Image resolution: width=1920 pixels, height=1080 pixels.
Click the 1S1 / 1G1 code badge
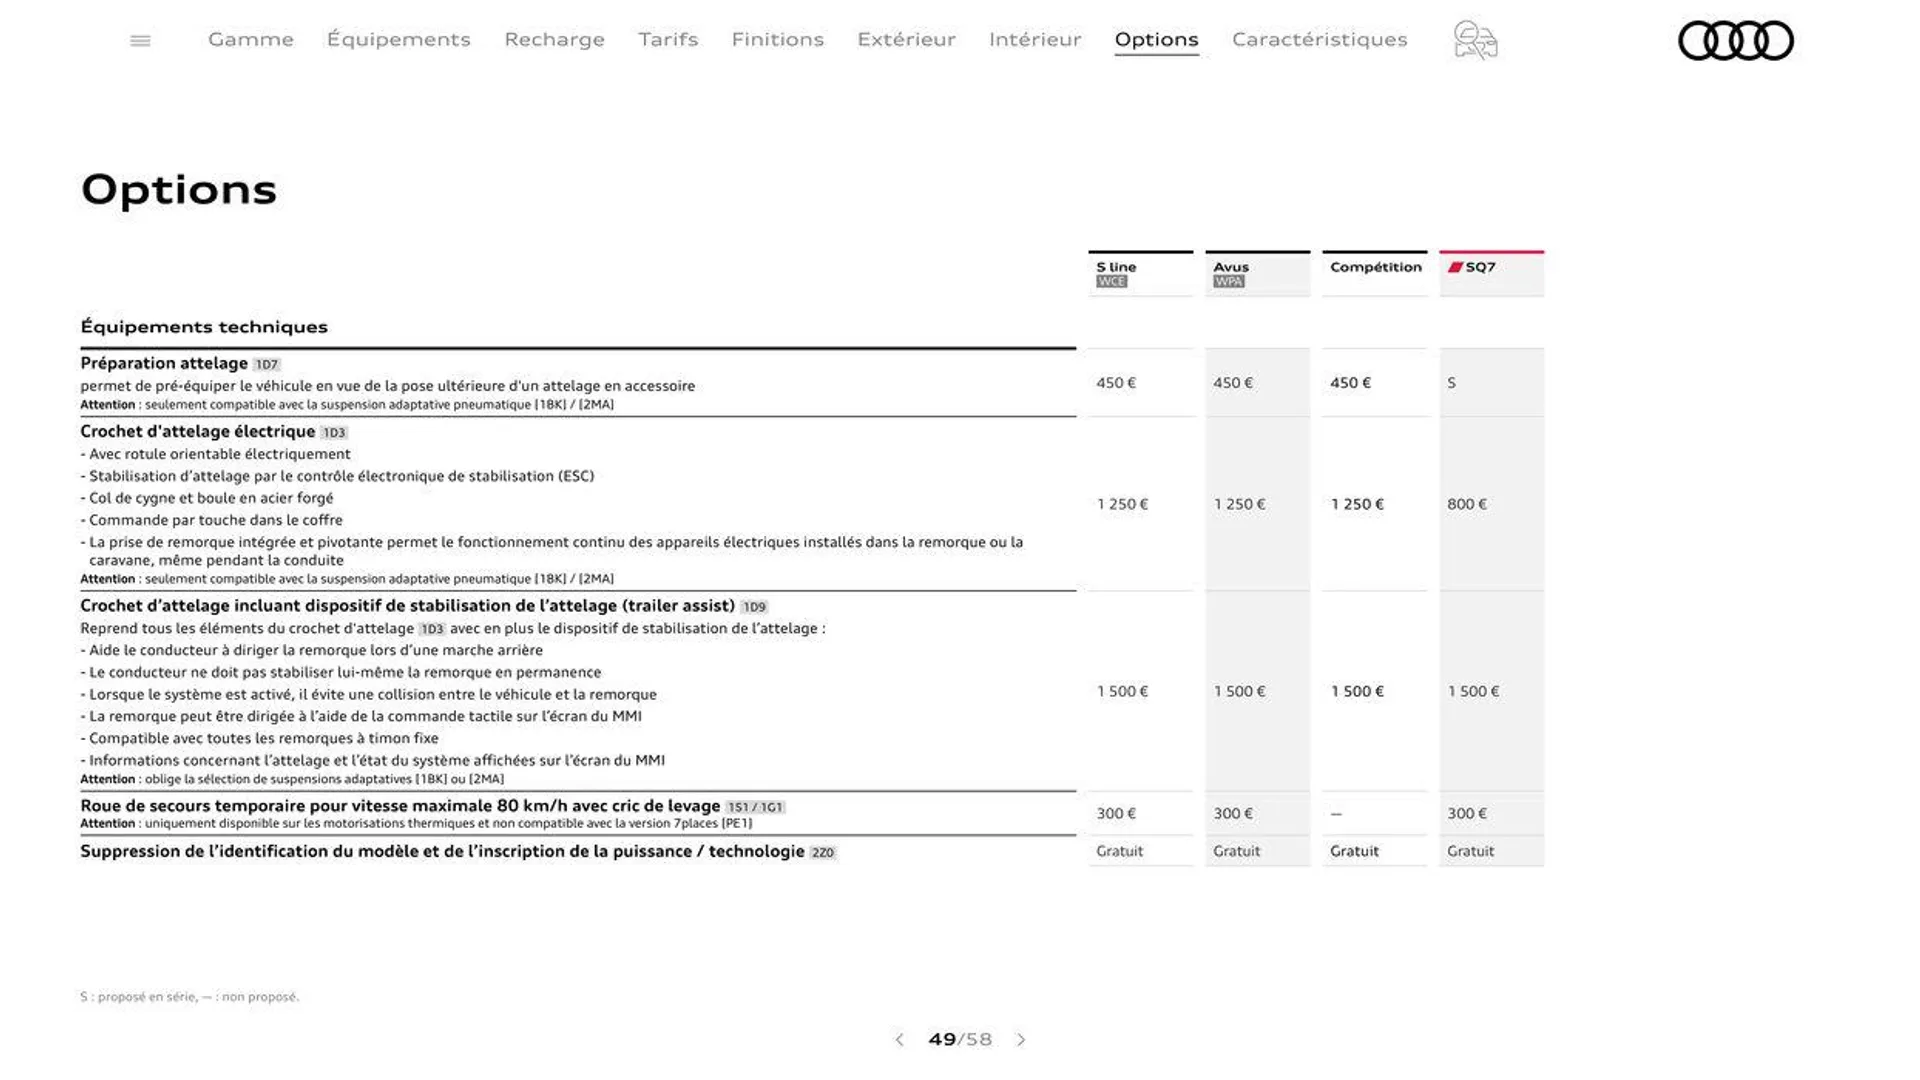[x=755, y=807]
